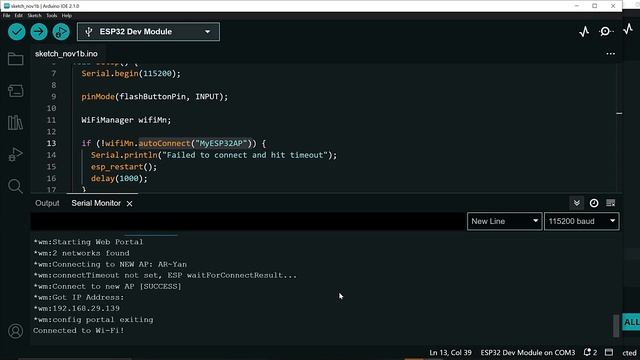Image resolution: width=640 pixels, height=360 pixels.
Task: Open the editor tab three-dots menu
Action: click(610, 53)
